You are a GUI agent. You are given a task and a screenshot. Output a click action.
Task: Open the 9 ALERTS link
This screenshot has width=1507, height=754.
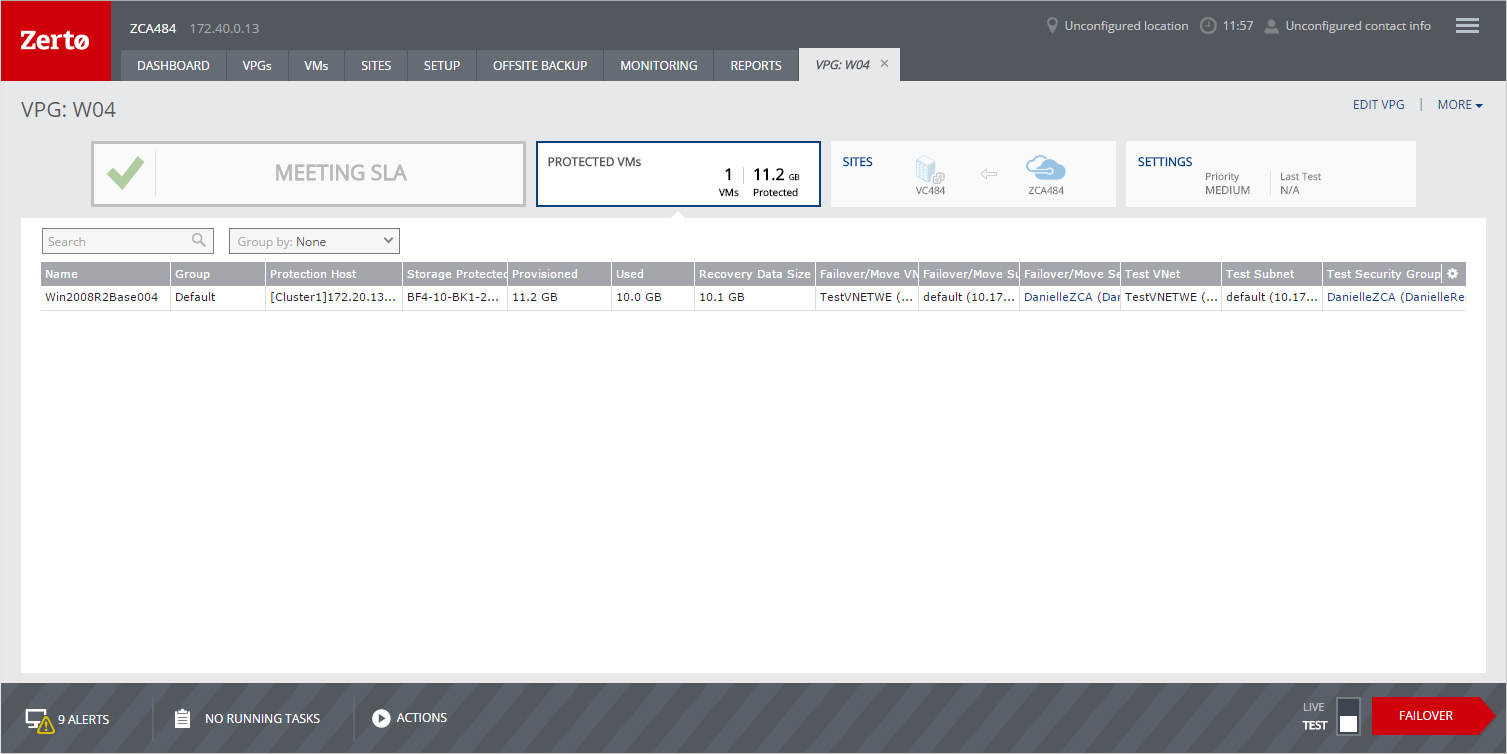84,719
